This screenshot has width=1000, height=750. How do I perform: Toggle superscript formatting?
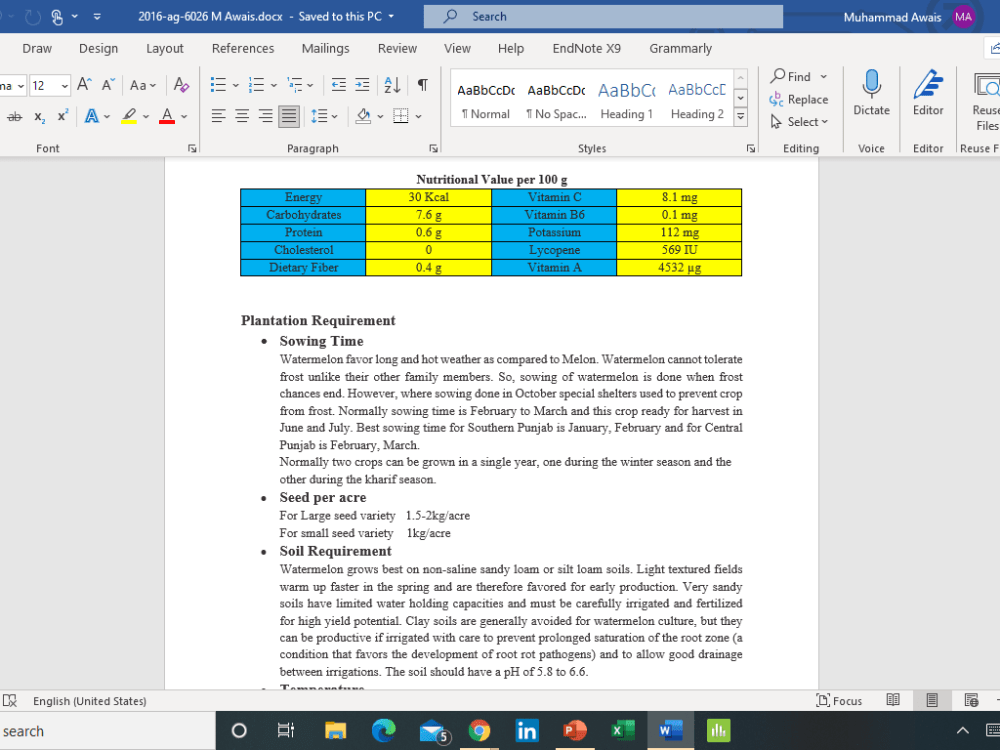pos(62,117)
